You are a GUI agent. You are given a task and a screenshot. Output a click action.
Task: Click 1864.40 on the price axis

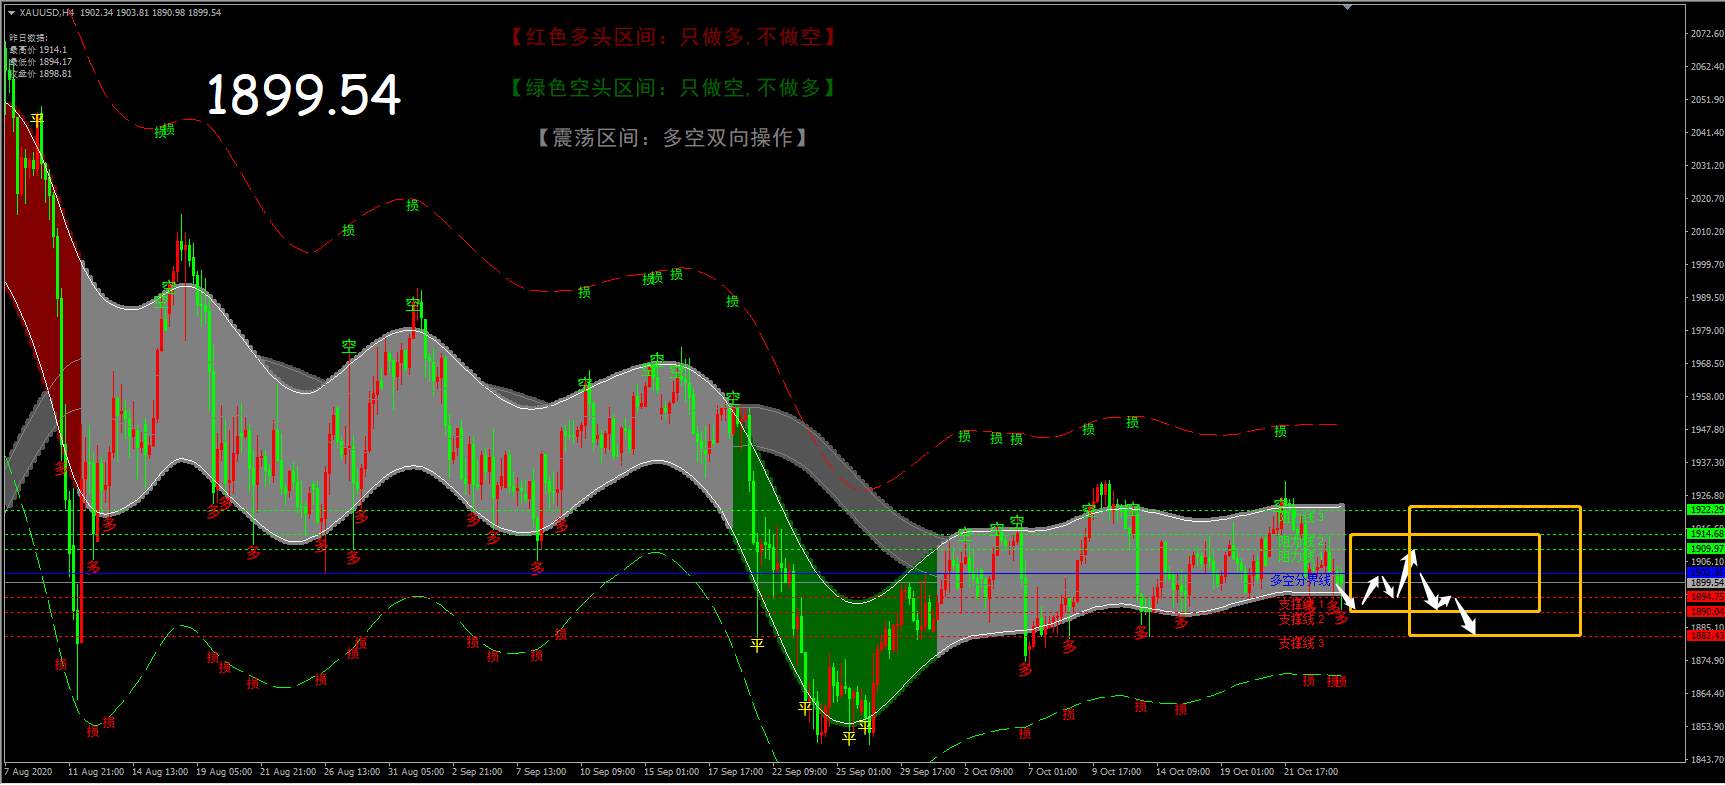1706,693
